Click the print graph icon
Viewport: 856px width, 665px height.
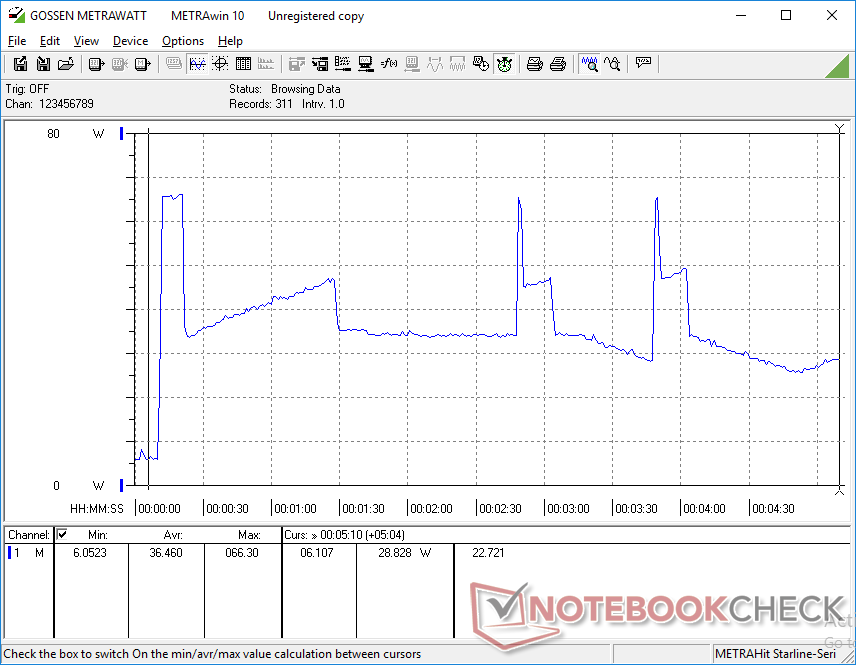[x=534, y=64]
